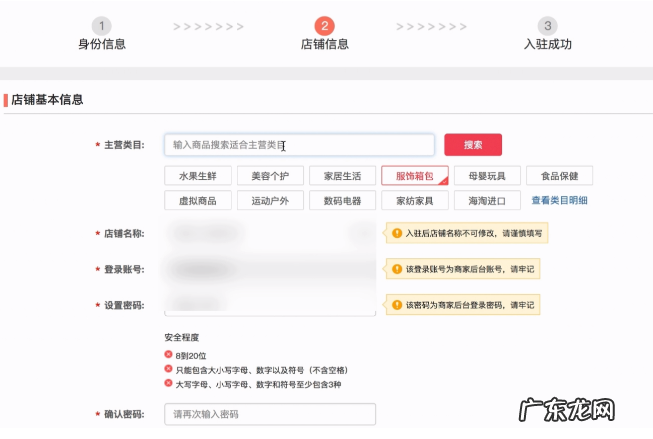653x439 pixels.
Task: Click the 入驻成功 step label
Action: [548, 44]
